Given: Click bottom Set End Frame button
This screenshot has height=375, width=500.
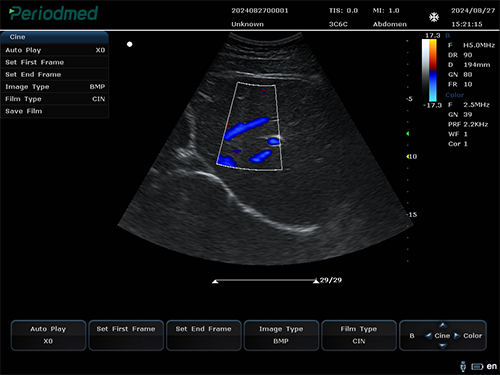Looking at the screenshot, I should (204, 335).
